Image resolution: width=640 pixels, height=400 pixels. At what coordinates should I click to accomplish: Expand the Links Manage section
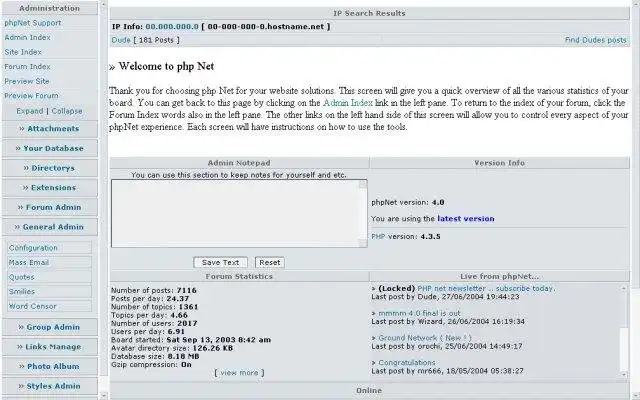(x=50, y=347)
